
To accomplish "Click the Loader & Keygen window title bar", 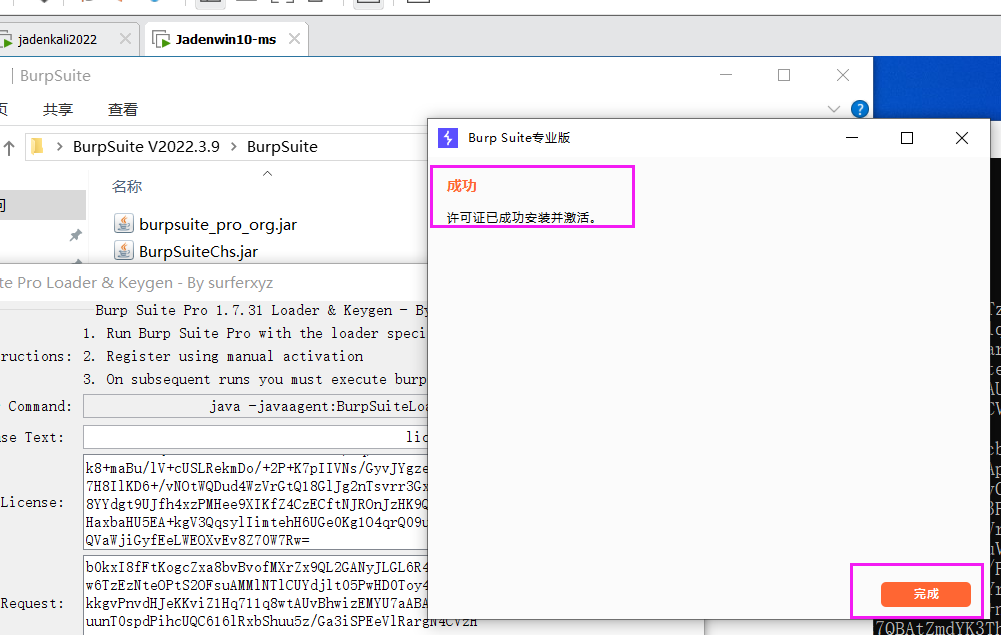I will 213,283.
